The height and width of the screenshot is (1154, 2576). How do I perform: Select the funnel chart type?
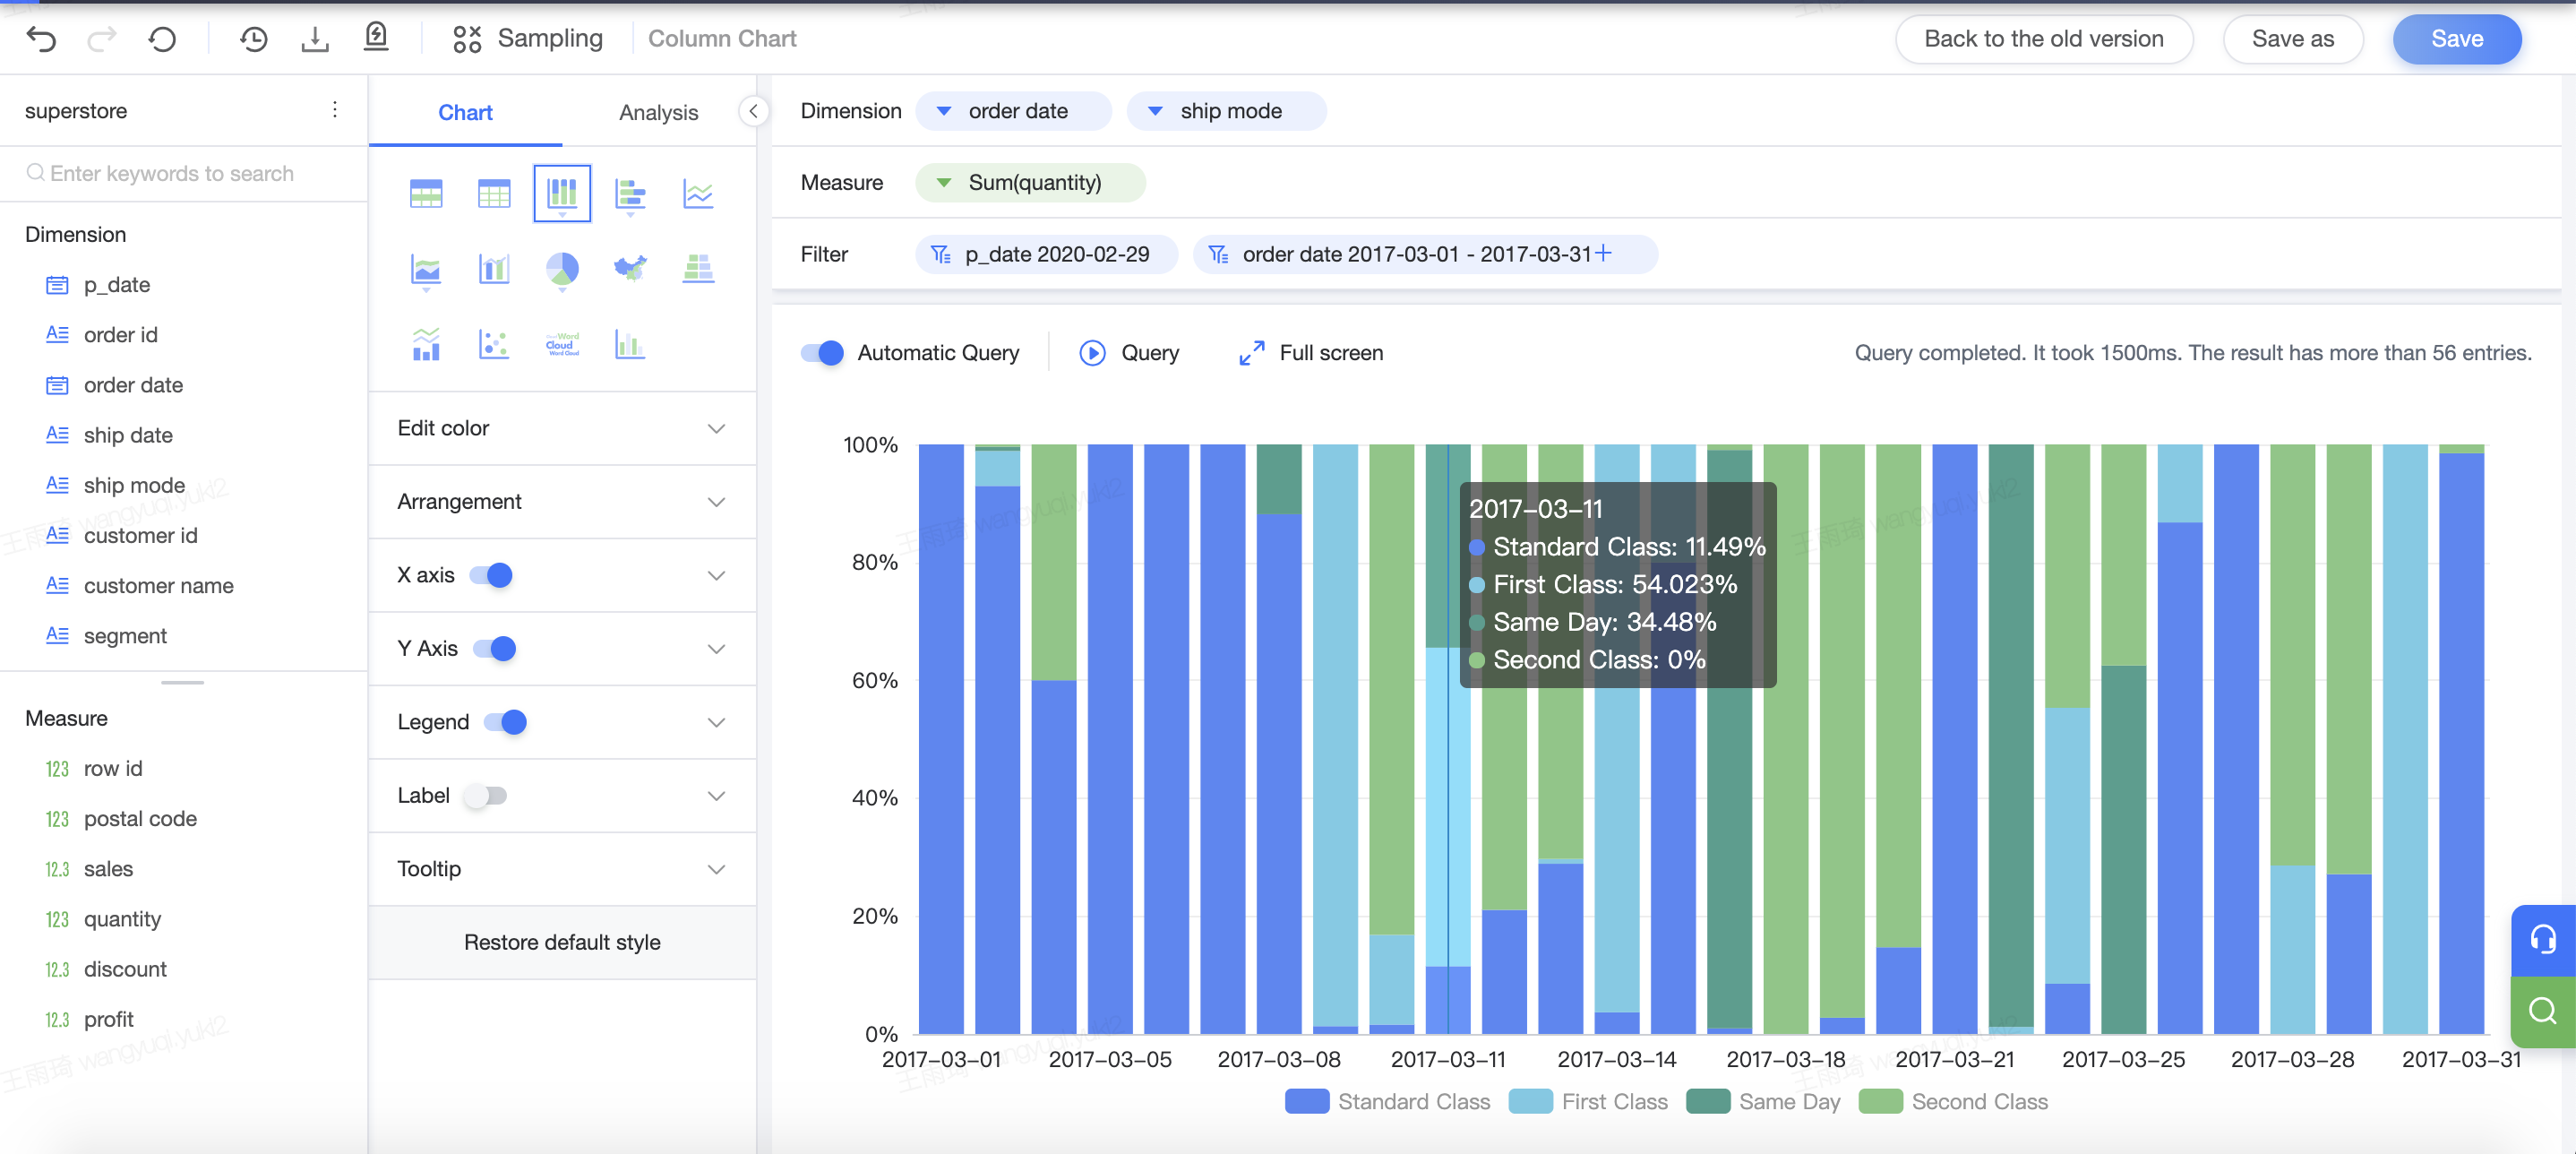click(x=698, y=268)
